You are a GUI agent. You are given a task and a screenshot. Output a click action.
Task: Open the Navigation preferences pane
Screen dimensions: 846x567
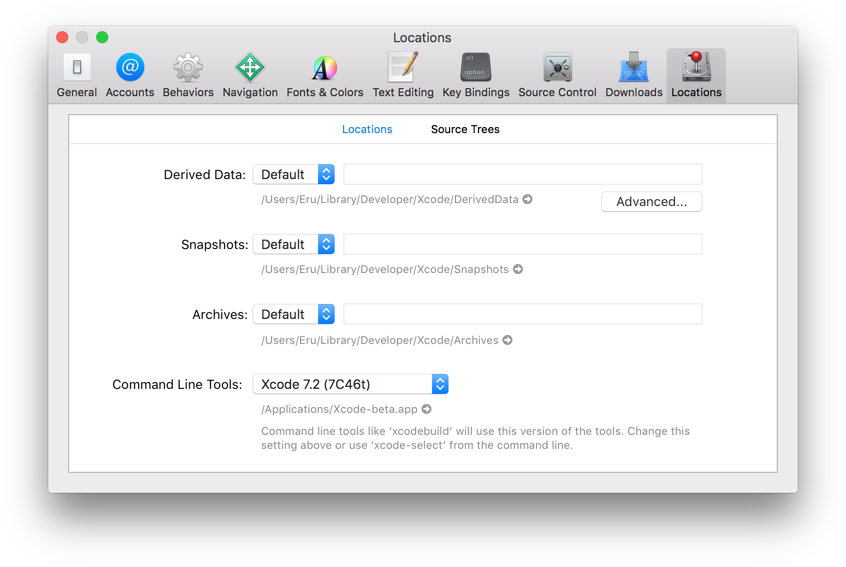coord(250,76)
